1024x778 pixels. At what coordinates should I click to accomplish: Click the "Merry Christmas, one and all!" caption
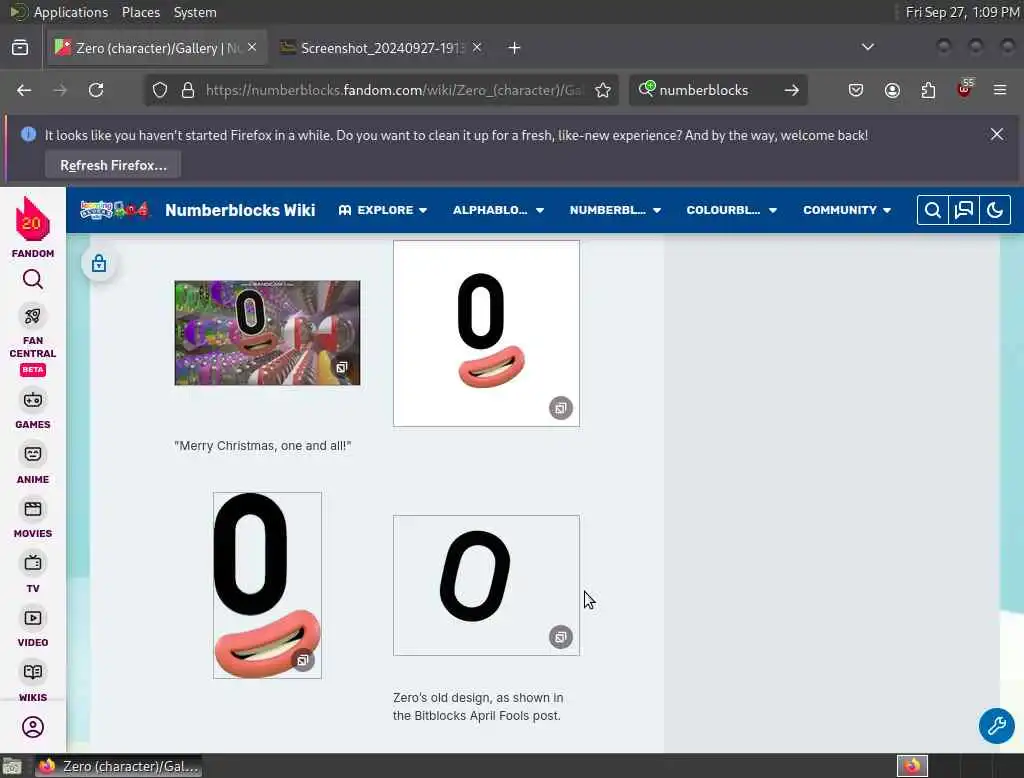(x=263, y=446)
